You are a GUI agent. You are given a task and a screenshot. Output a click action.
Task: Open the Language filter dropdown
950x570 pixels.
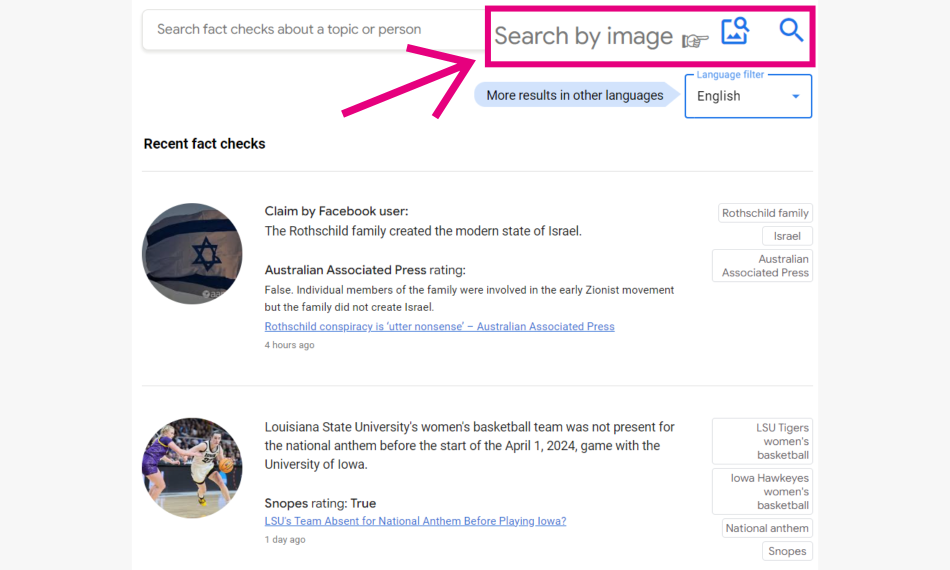click(x=748, y=96)
